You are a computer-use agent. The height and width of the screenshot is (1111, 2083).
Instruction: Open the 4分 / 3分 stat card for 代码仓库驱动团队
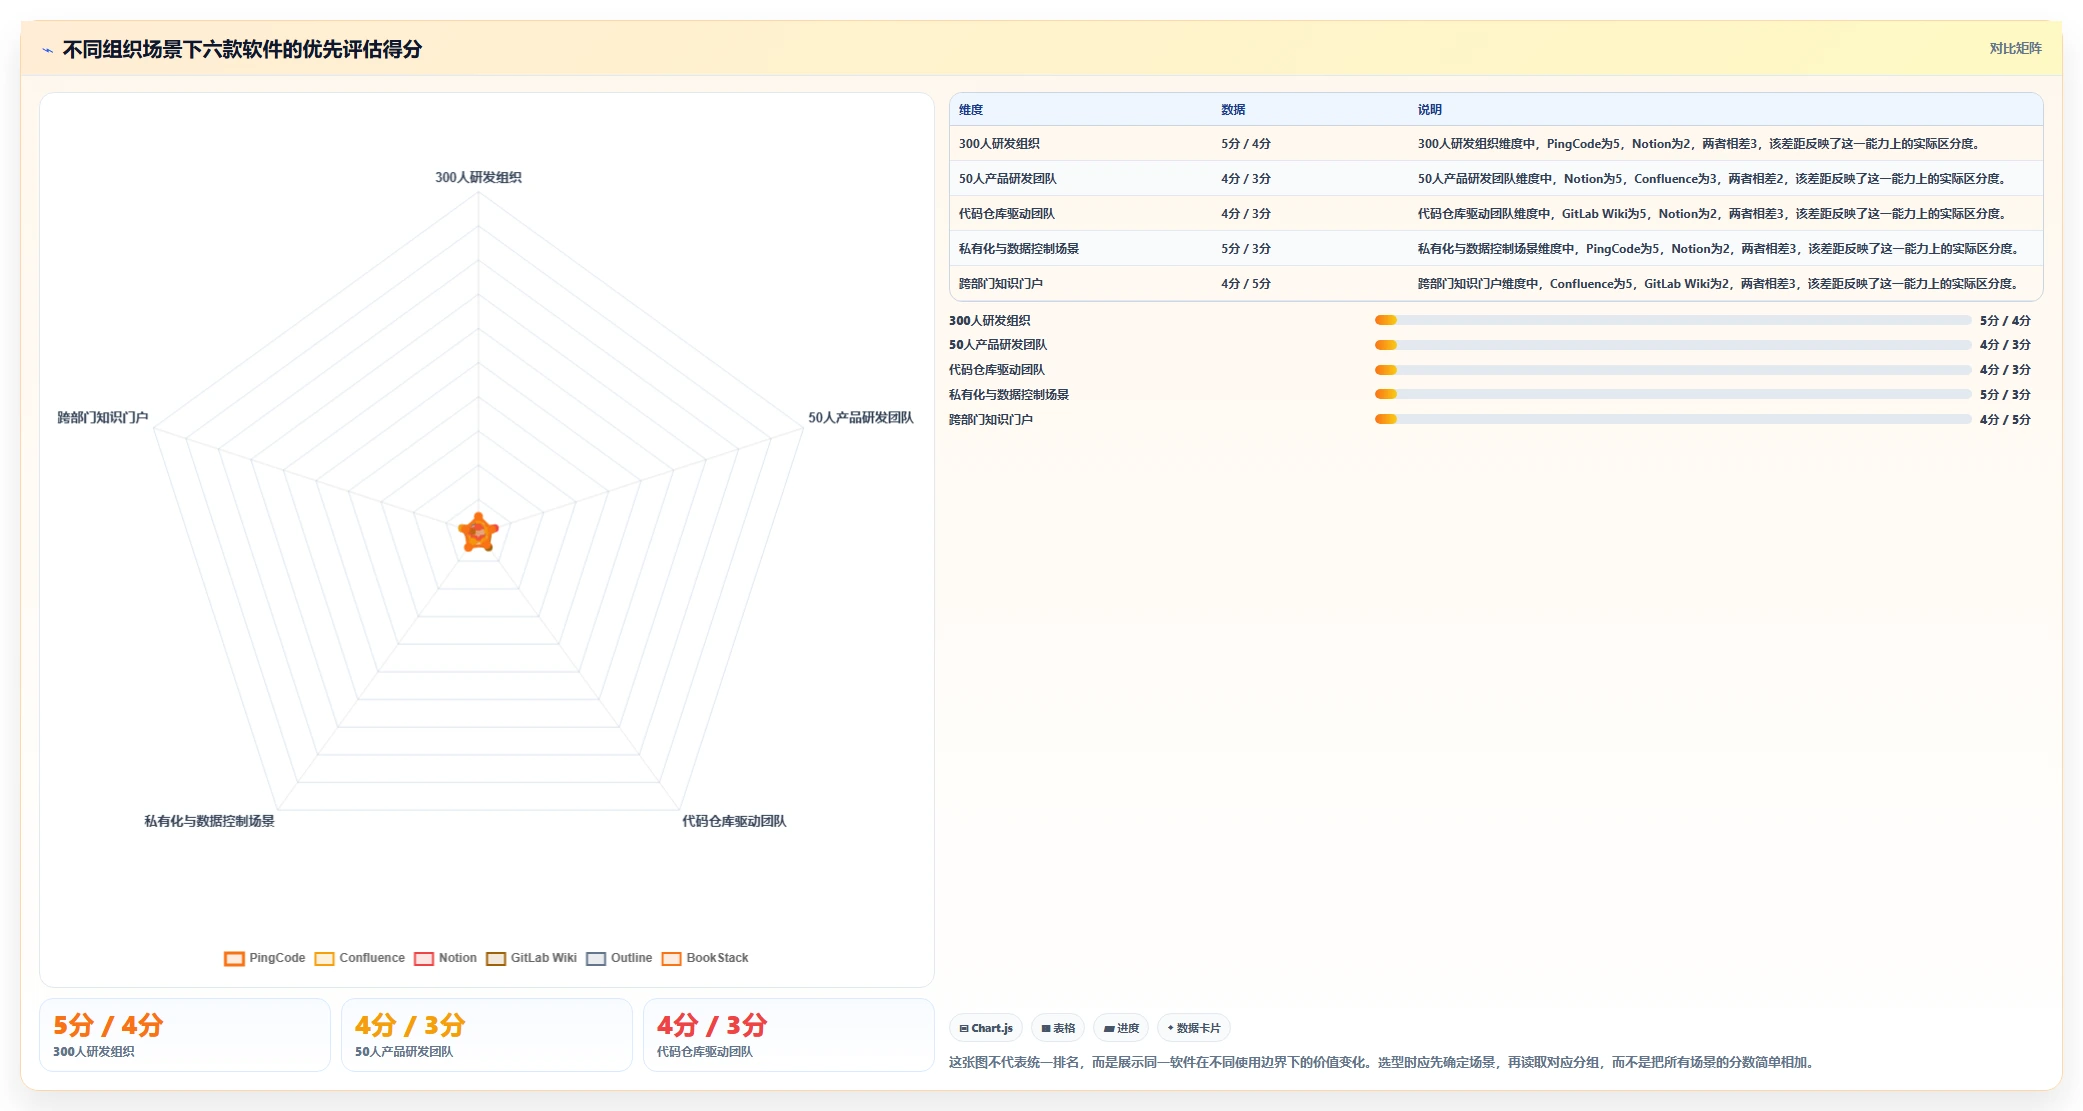coord(789,1035)
